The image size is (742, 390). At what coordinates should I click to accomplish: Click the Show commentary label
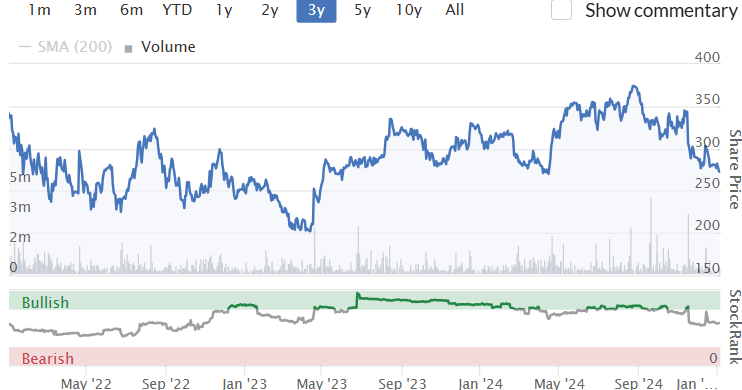661,10
